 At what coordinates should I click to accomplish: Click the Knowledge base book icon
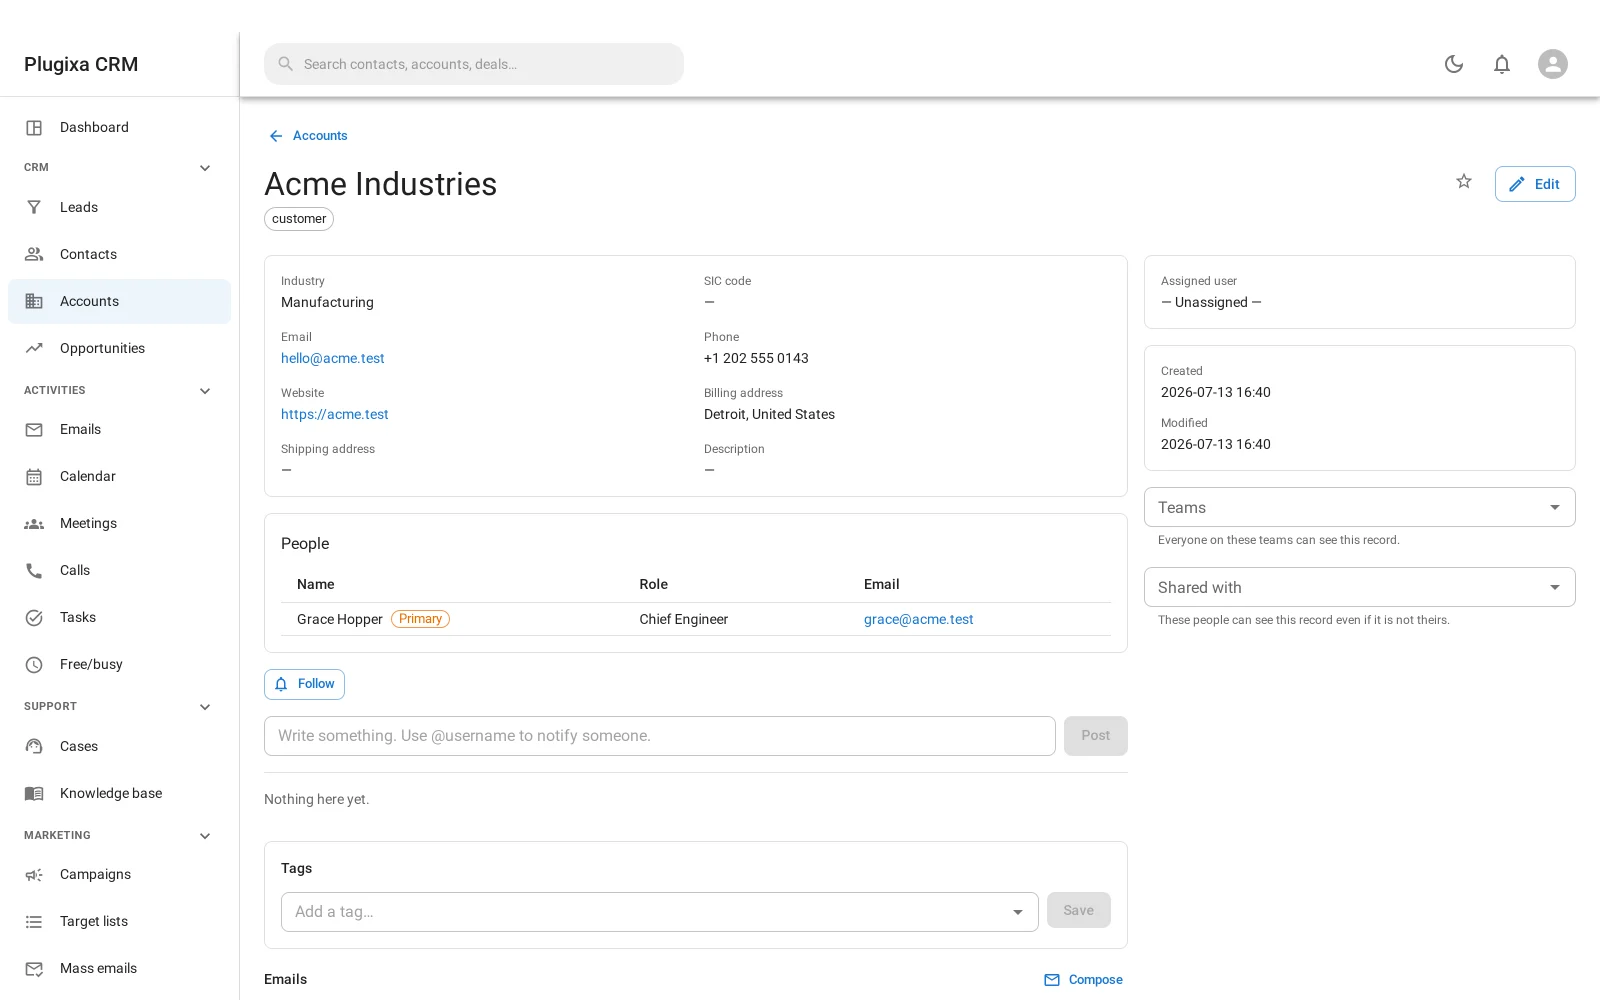(34, 793)
